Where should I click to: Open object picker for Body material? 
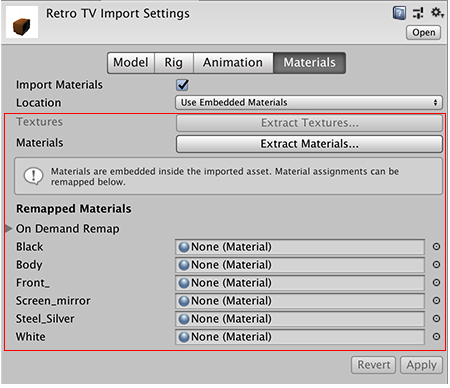436,265
